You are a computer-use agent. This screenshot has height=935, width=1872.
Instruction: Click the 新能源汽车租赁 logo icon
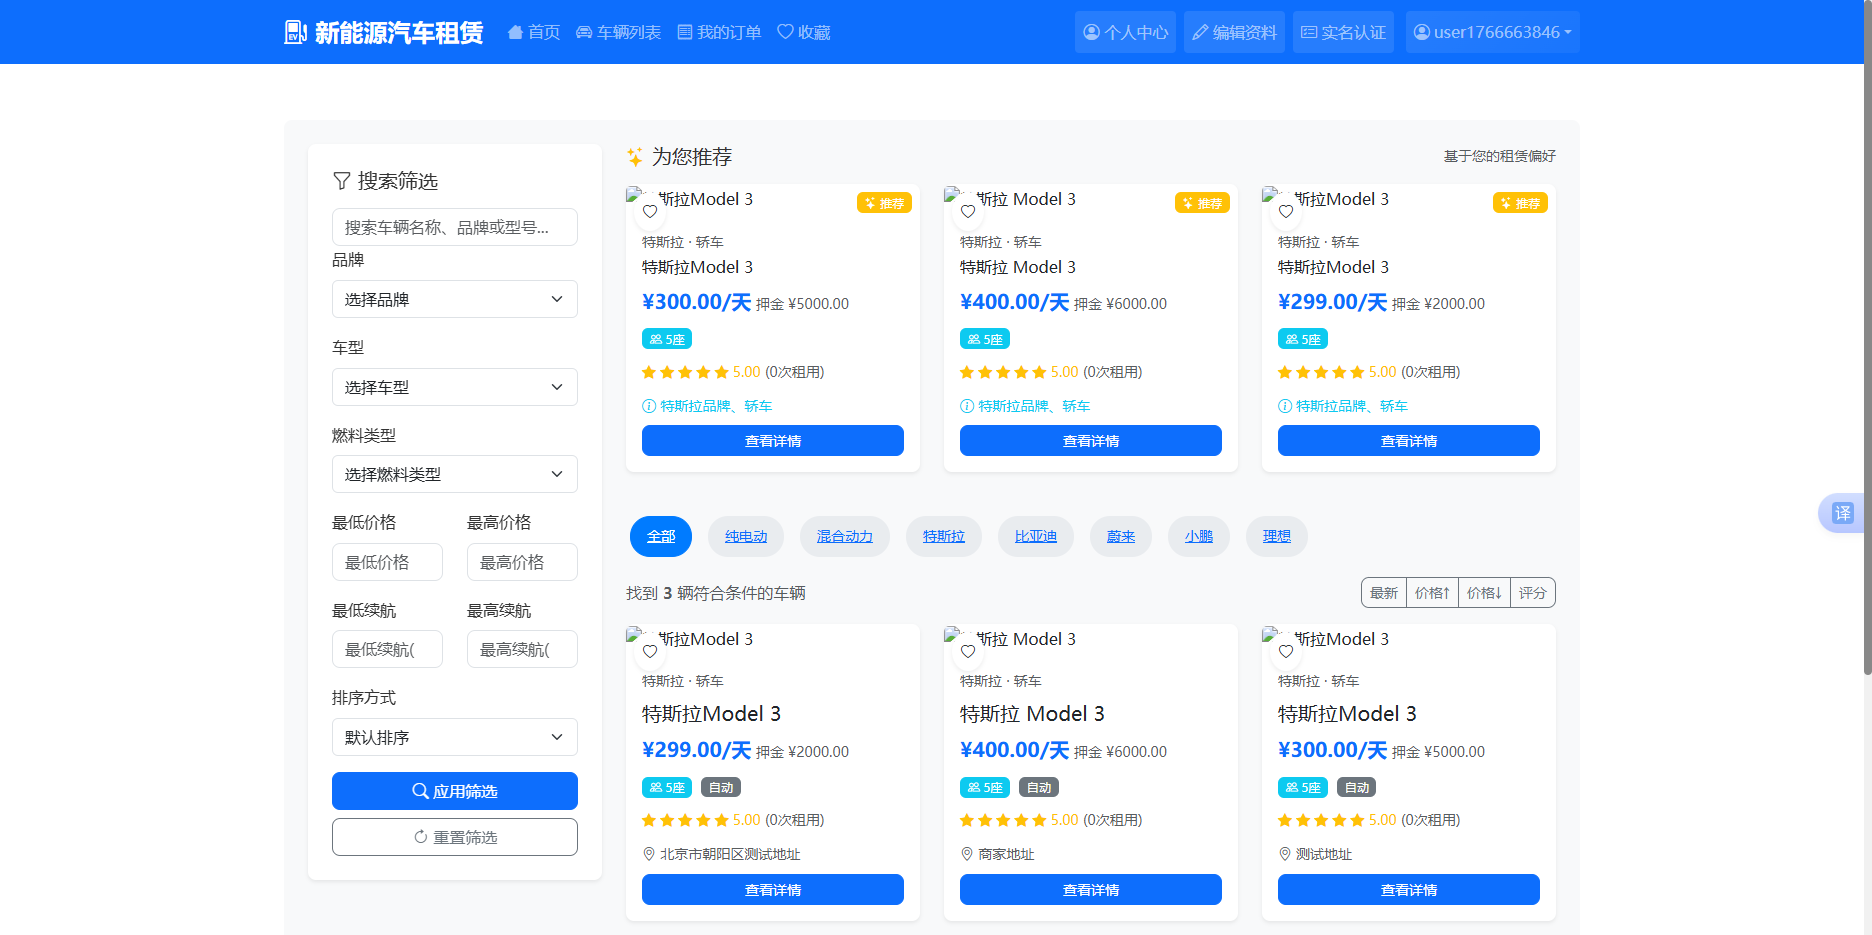[x=295, y=32]
